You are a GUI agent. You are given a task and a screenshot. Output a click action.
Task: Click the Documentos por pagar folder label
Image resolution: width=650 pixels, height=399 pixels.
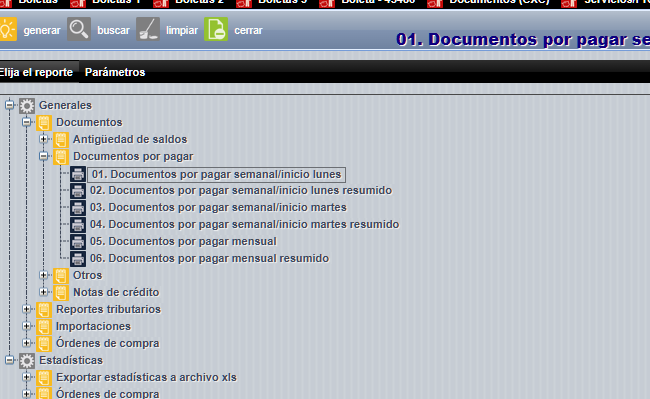tap(133, 157)
